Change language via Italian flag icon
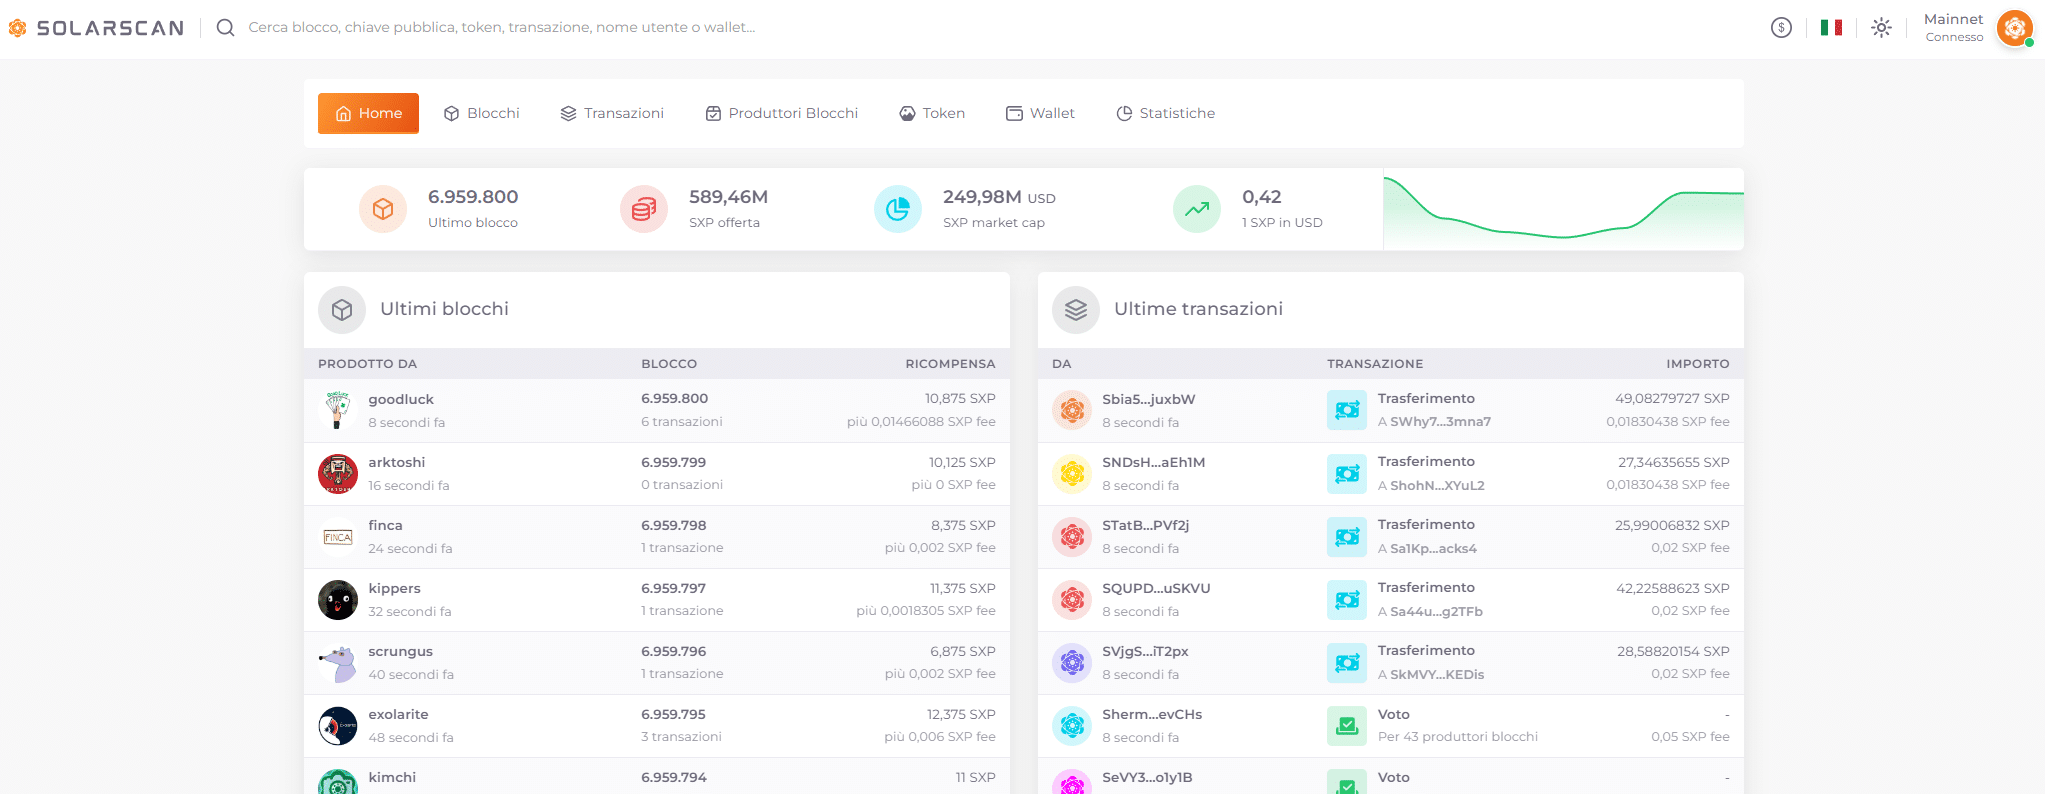This screenshot has width=2045, height=794. [x=1831, y=28]
